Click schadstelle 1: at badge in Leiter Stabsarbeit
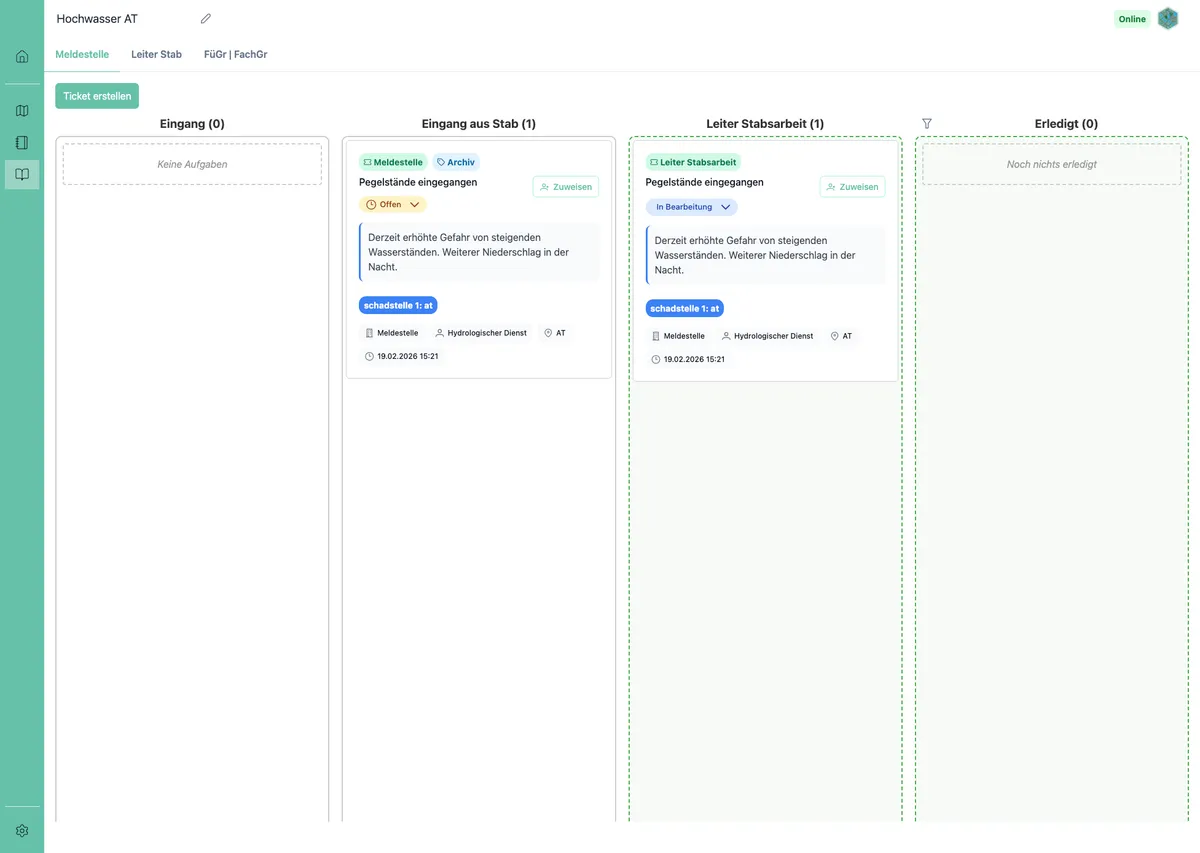1200x853 pixels. pos(685,308)
